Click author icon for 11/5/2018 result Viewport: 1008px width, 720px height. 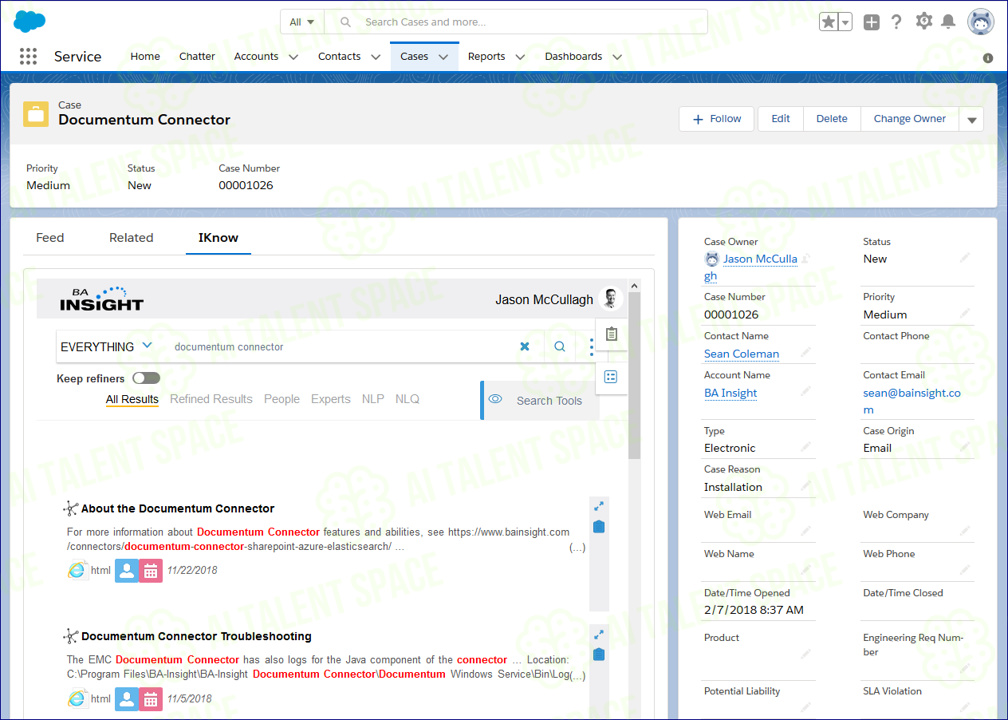coord(127,699)
